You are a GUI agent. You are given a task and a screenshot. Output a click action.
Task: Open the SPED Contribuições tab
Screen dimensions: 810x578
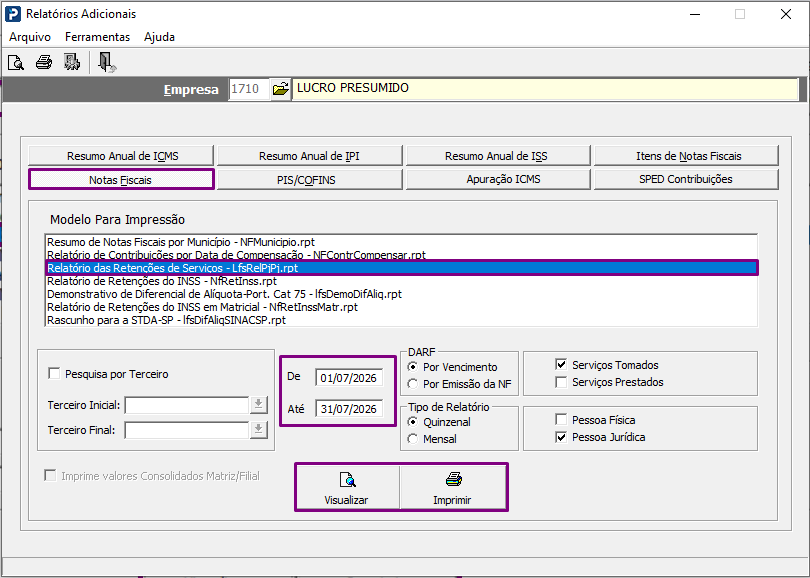point(686,179)
